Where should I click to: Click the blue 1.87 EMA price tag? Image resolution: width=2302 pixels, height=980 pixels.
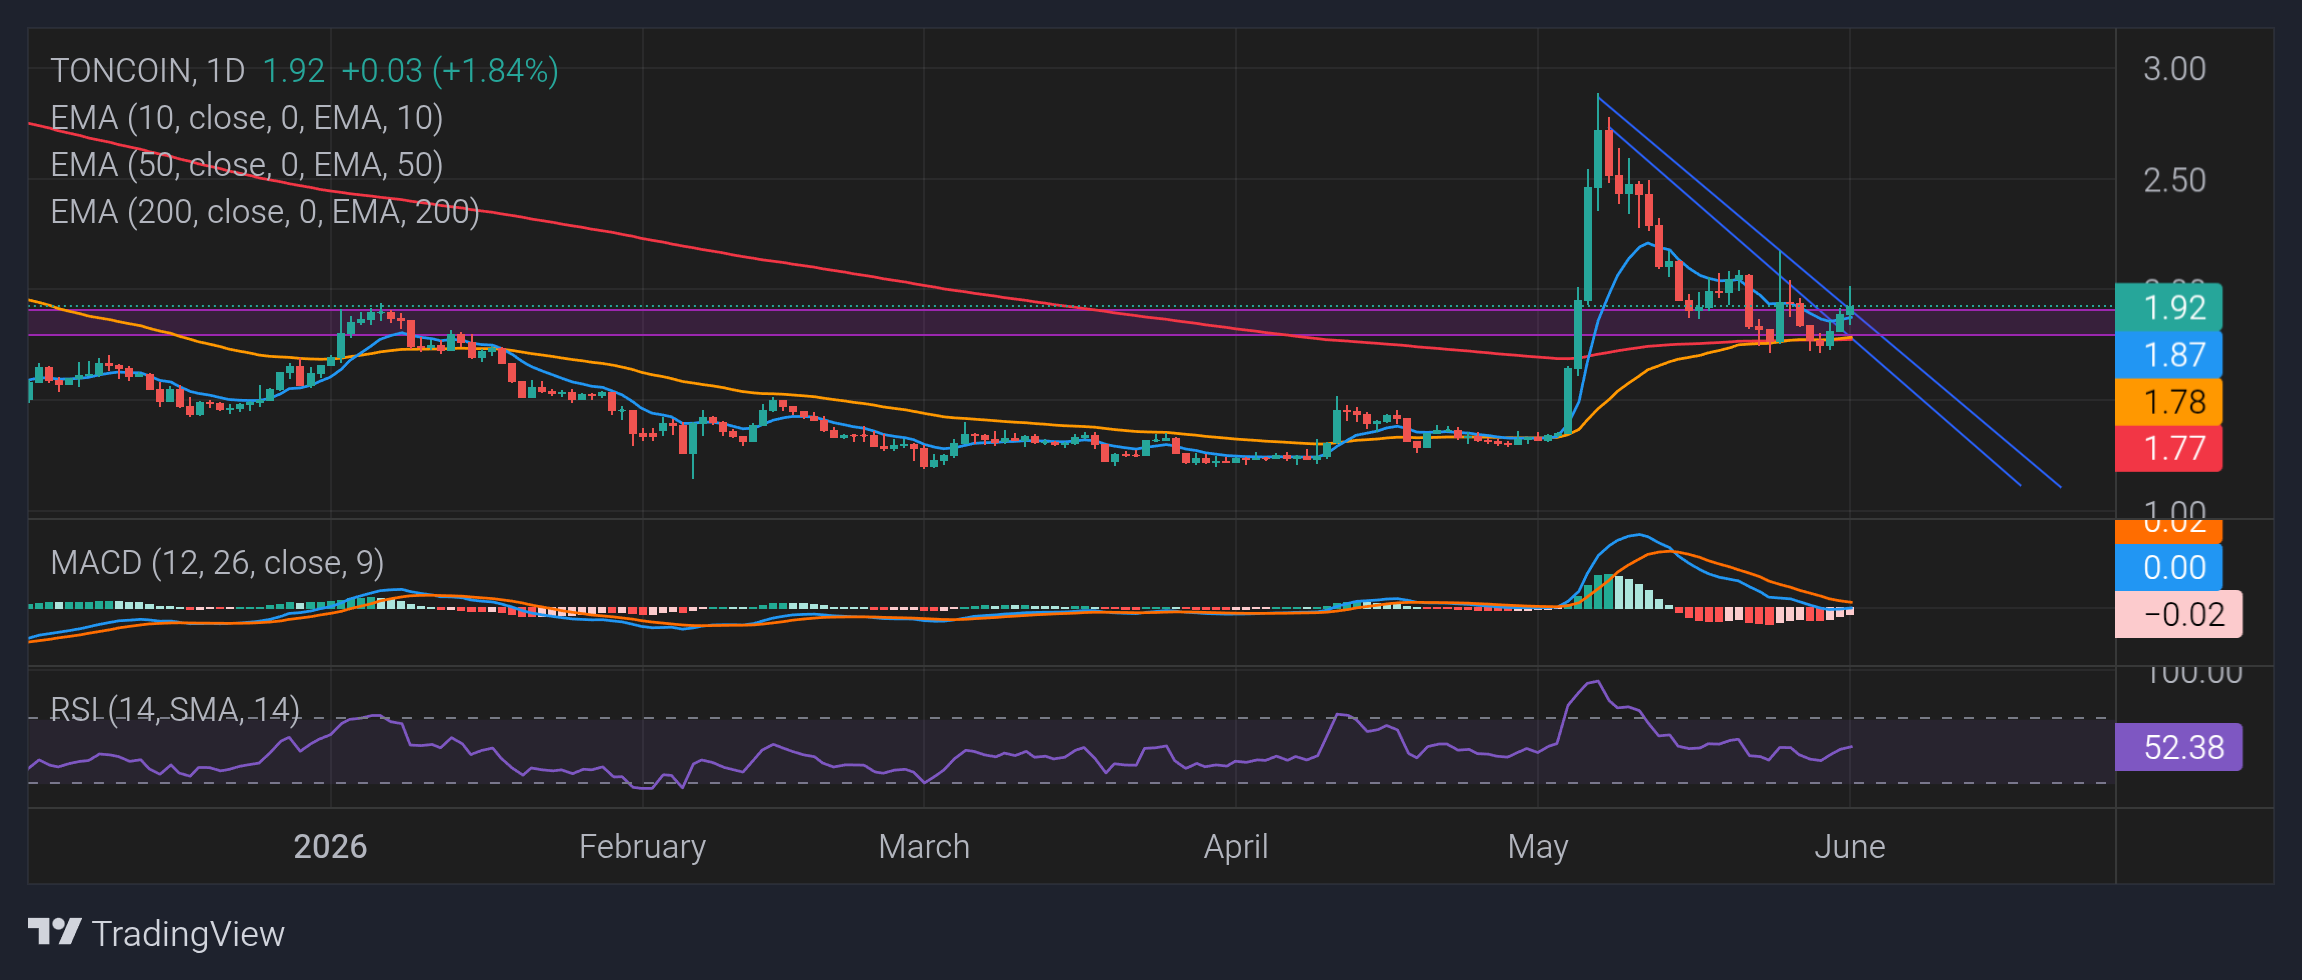tap(2169, 354)
